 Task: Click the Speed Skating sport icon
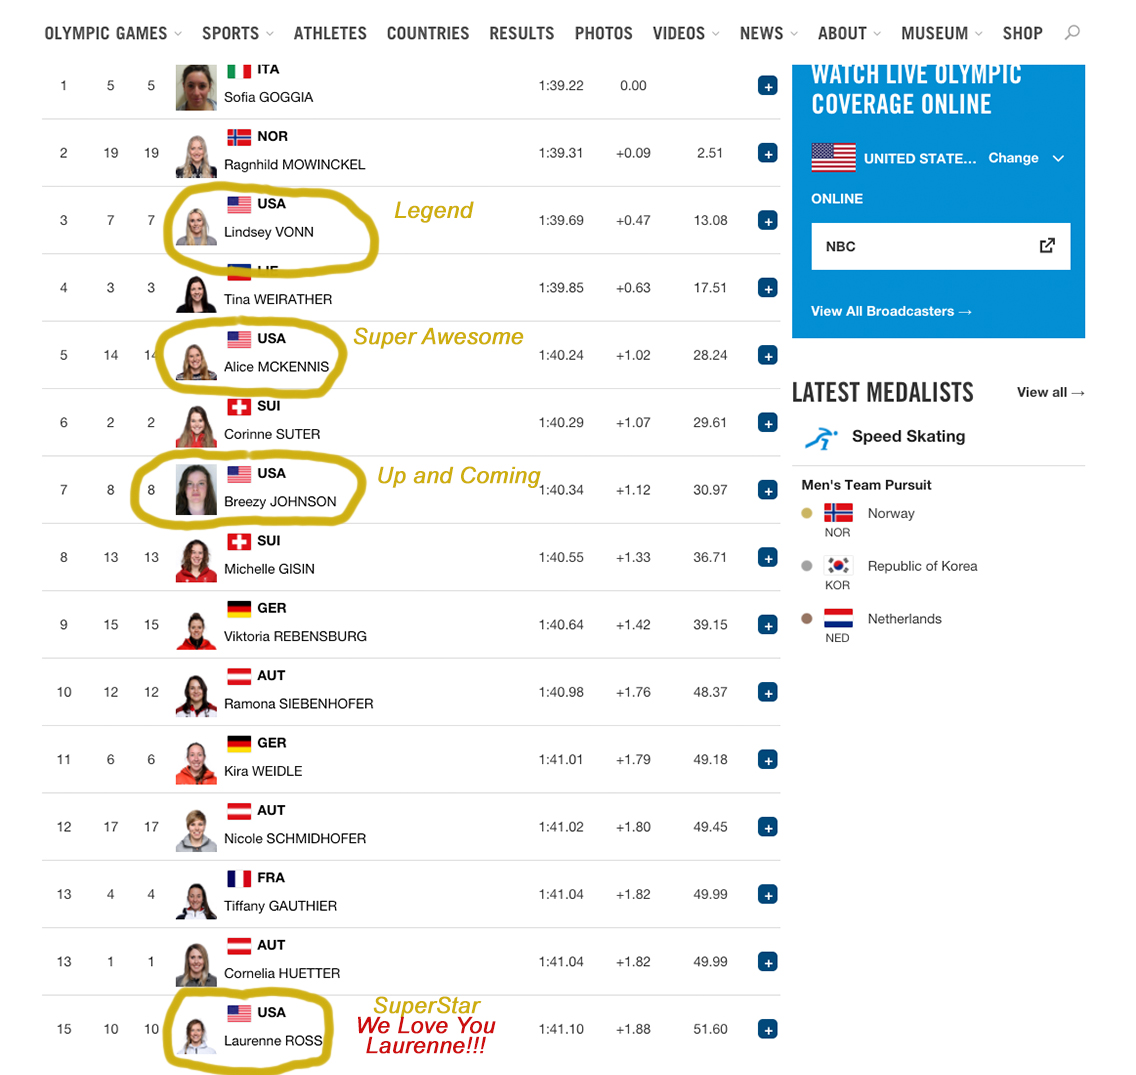[822, 437]
